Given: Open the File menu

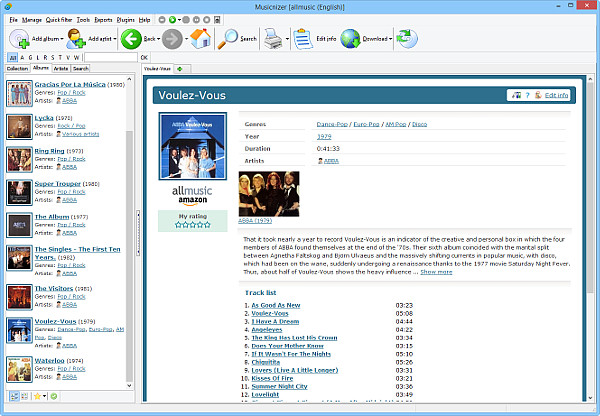Looking at the screenshot, I should point(14,20).
